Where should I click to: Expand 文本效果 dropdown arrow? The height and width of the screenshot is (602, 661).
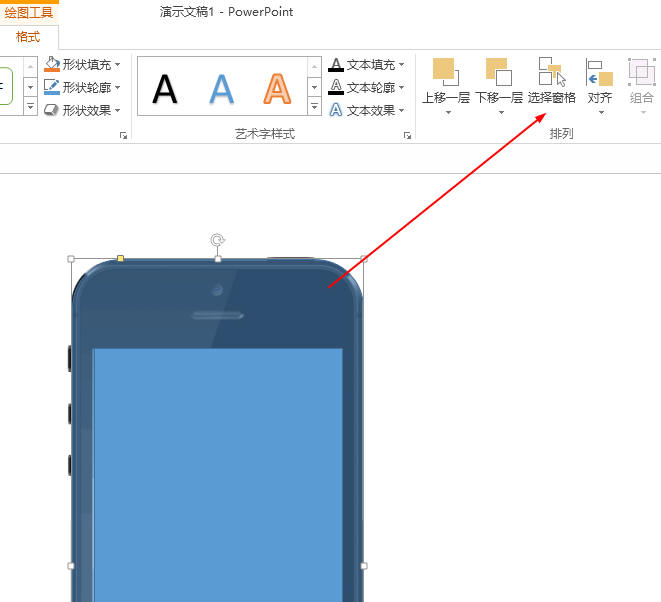click(401, 110)
